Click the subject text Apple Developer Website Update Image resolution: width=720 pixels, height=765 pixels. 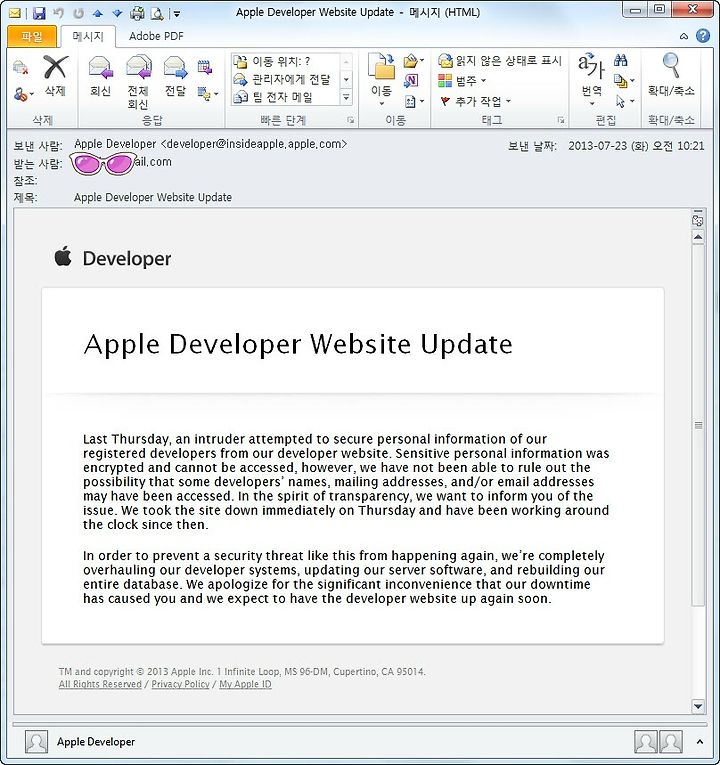click(153, 197)
